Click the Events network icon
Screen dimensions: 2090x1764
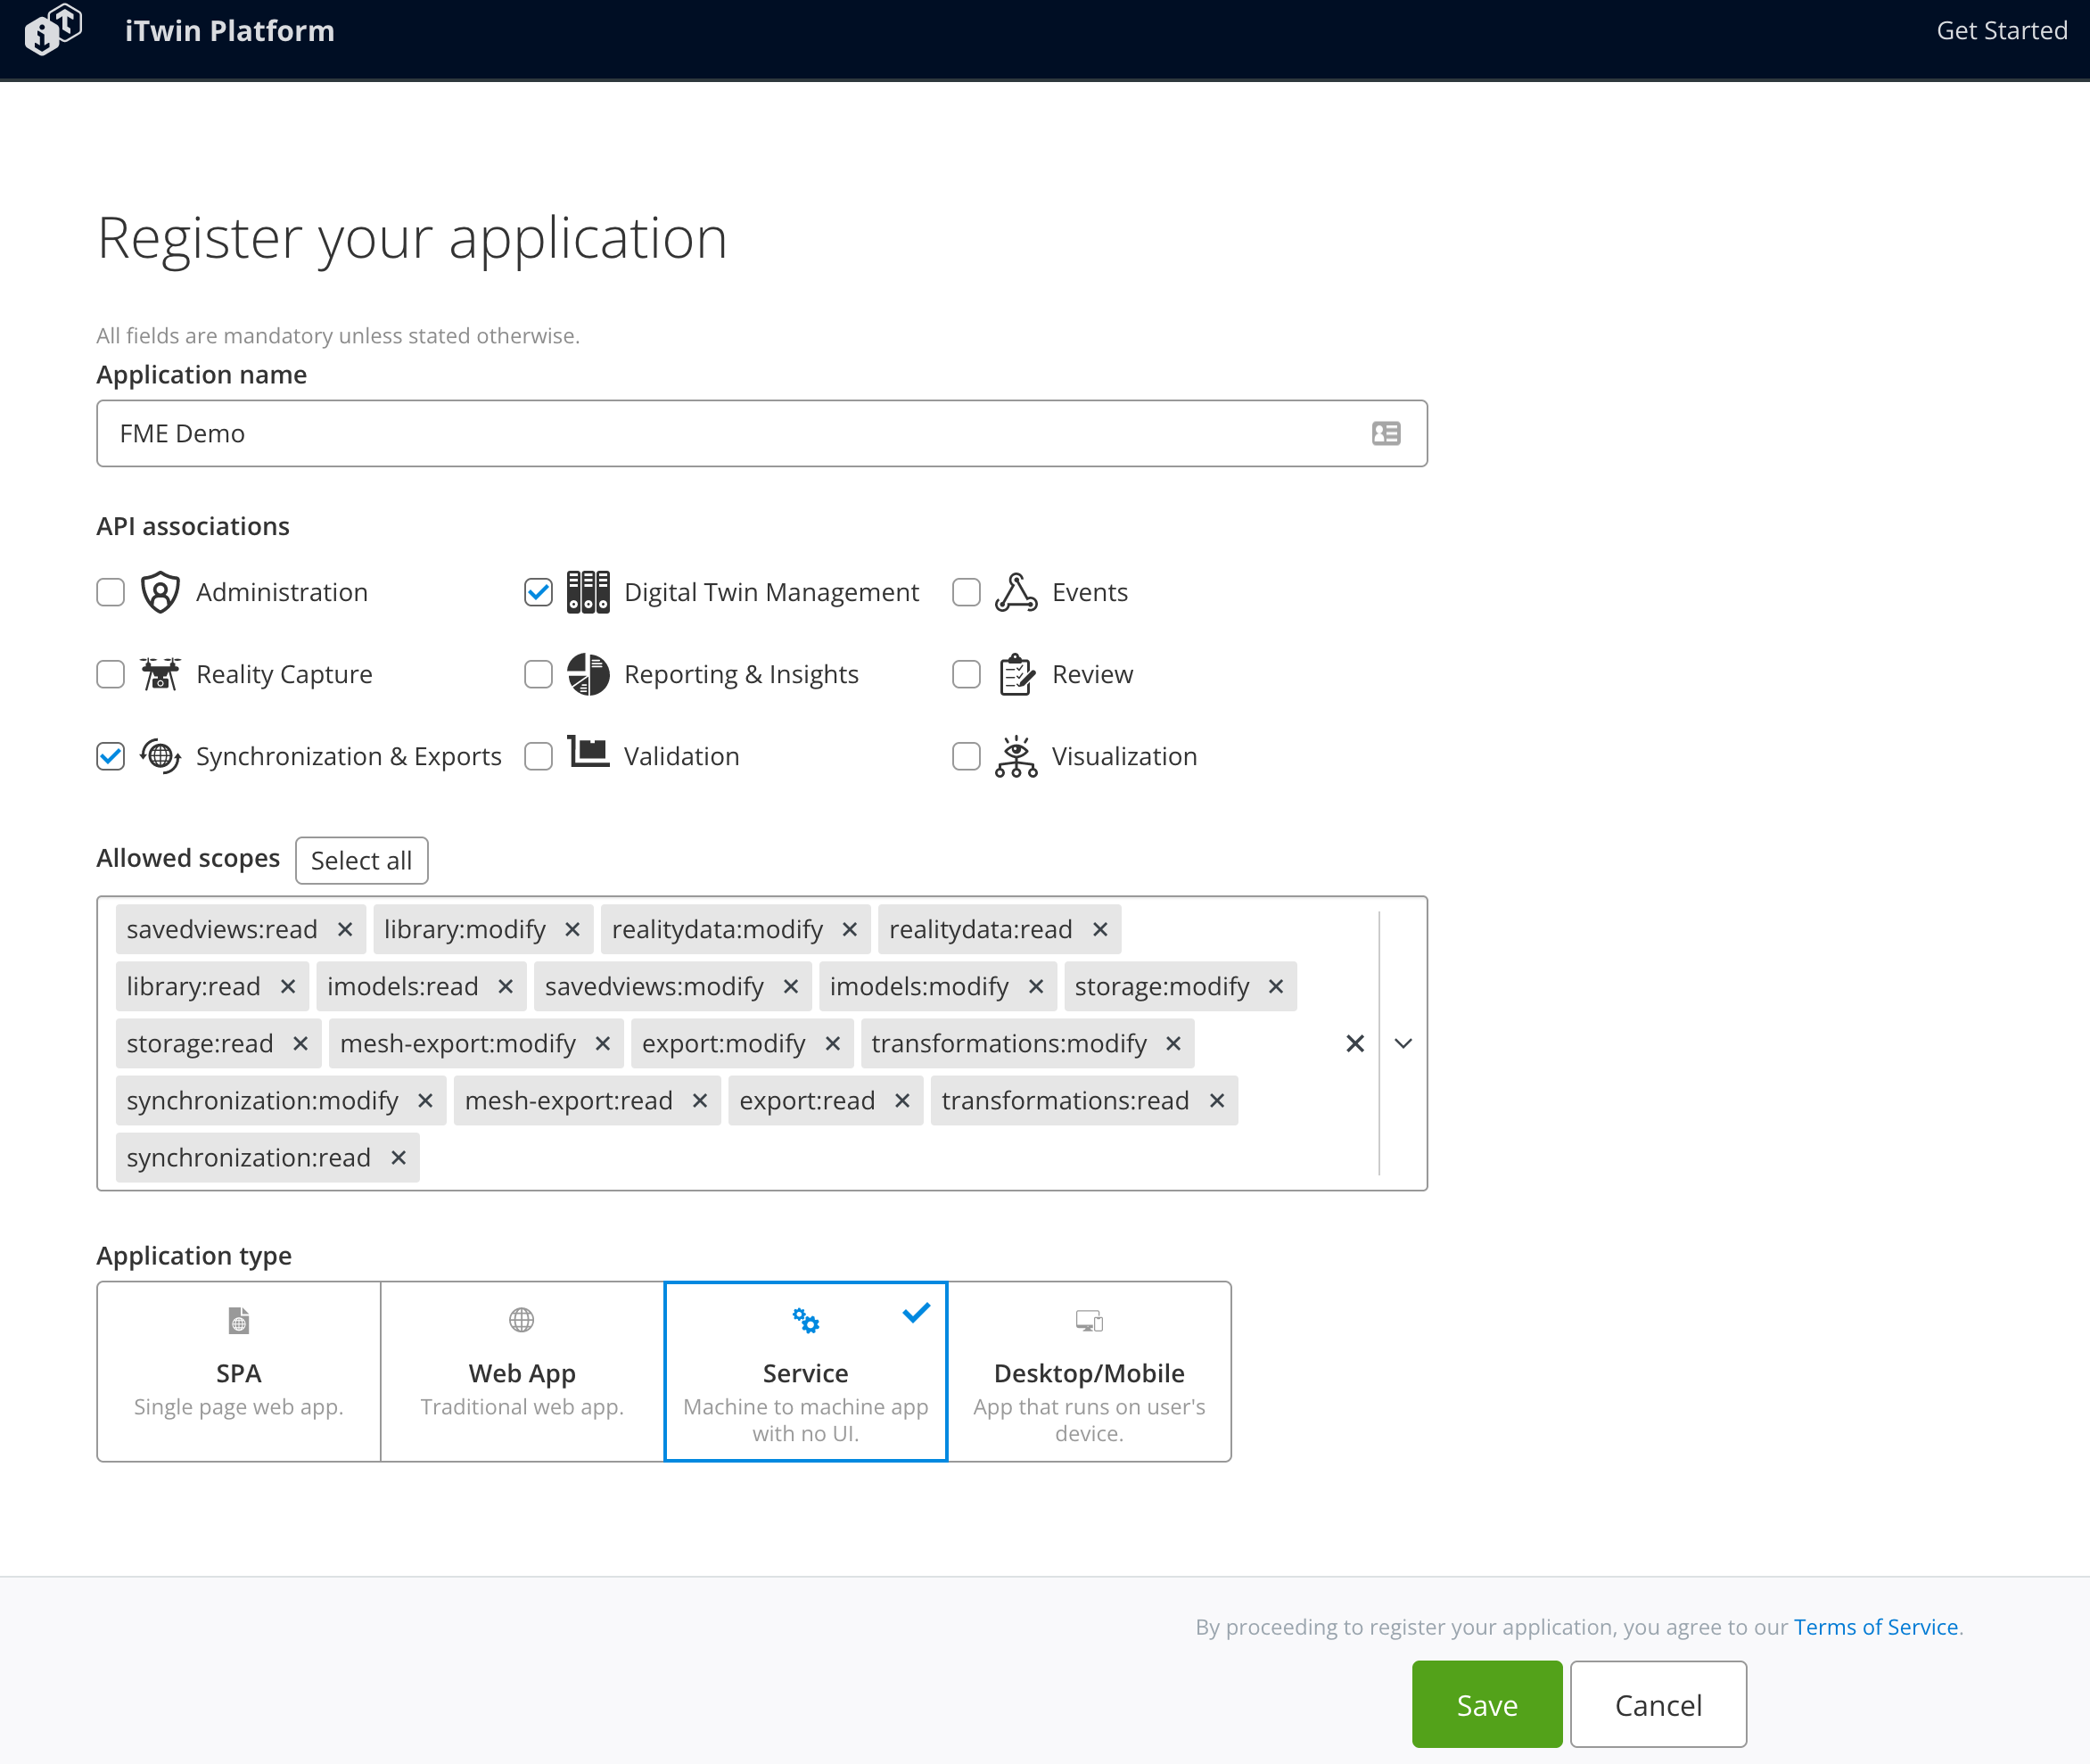(x=1016, y=592)
